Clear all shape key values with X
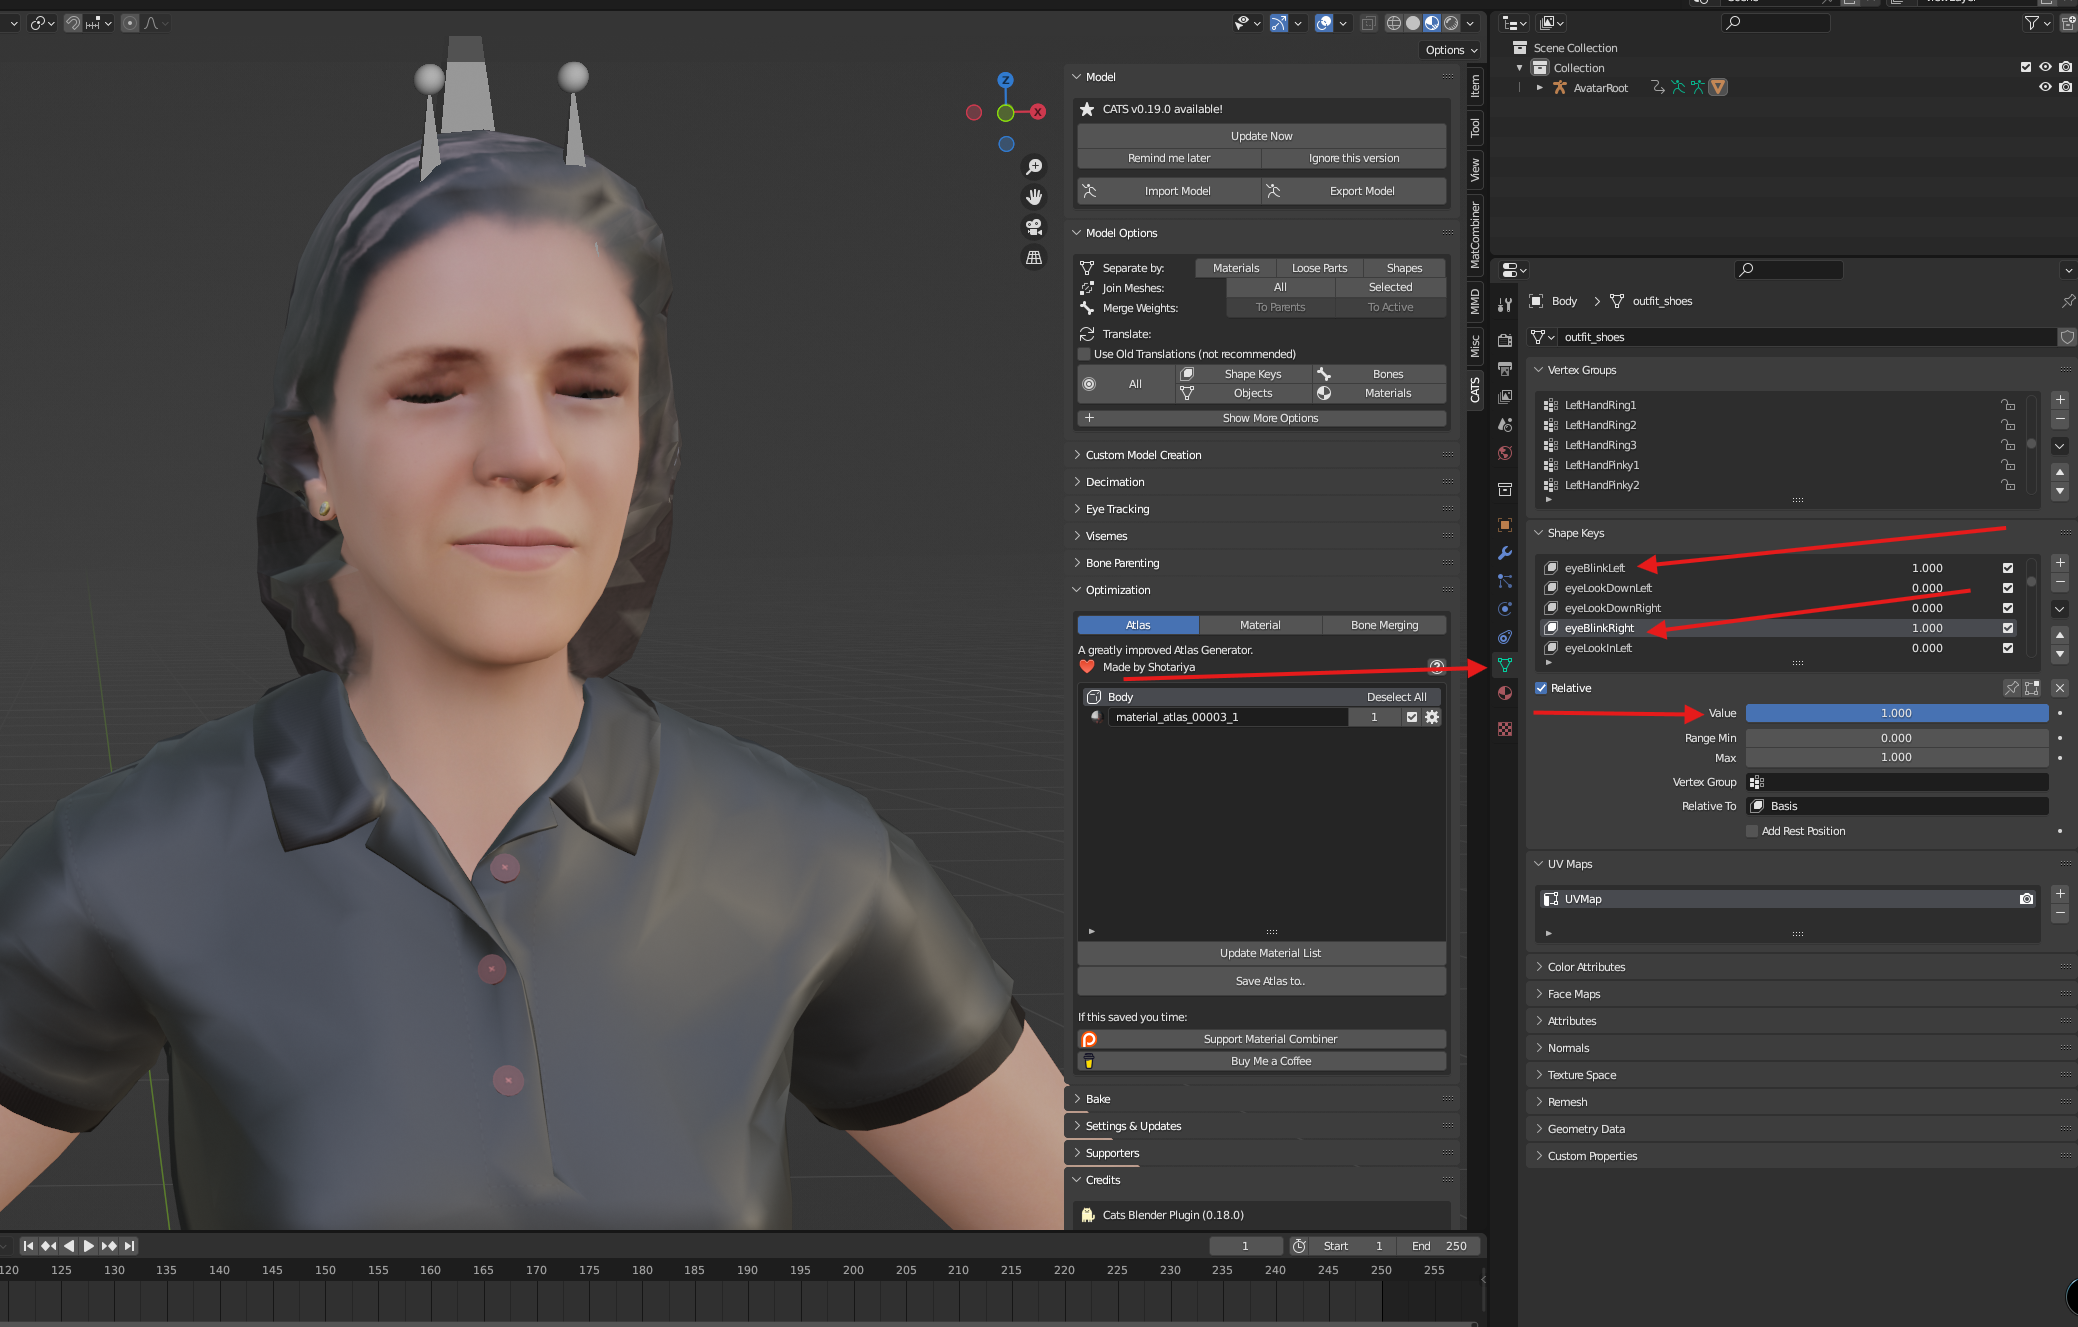This screenshot has height=1327, width=2078. tap(2060, 688)
